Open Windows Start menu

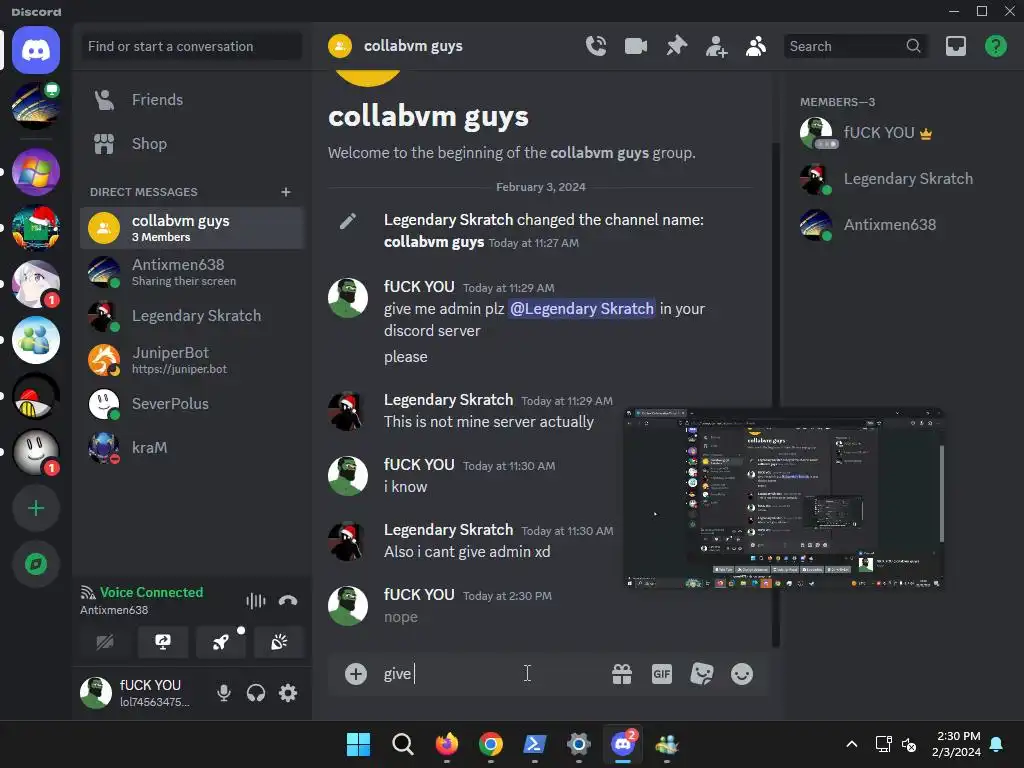358,744
